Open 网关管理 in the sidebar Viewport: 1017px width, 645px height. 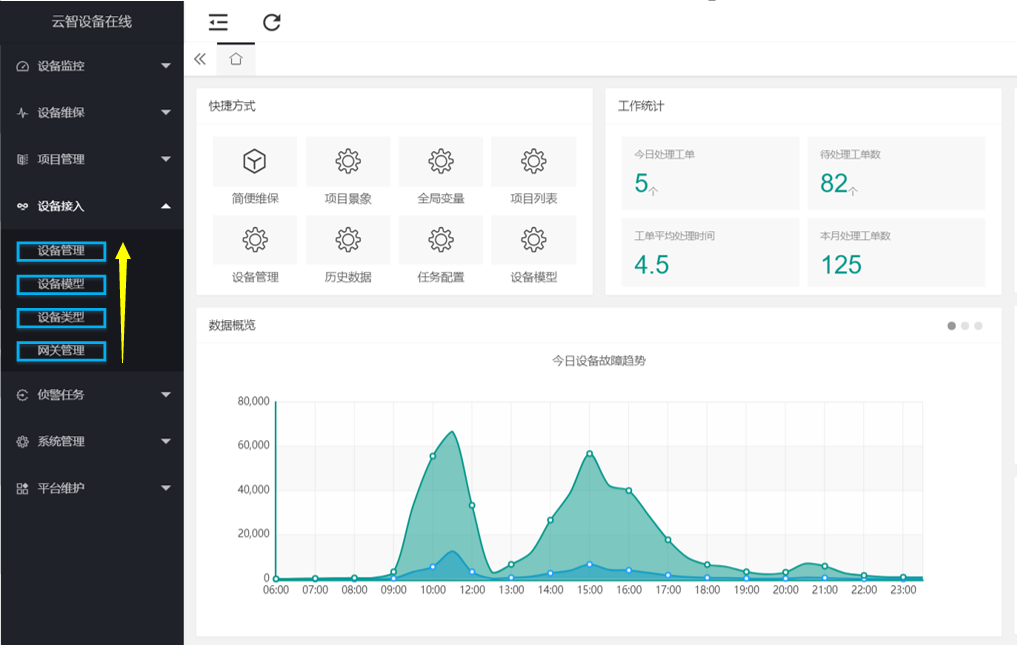(x=61, y=351)
